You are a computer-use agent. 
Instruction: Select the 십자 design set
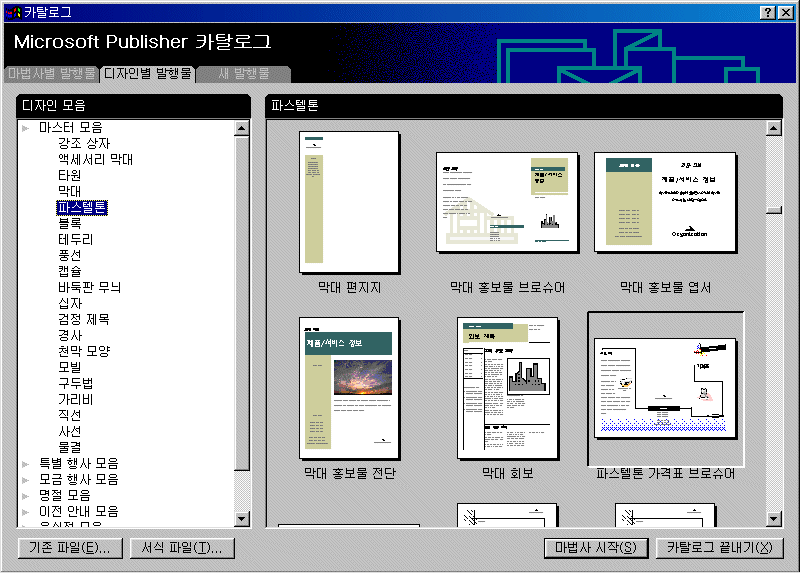coord(69,304)
